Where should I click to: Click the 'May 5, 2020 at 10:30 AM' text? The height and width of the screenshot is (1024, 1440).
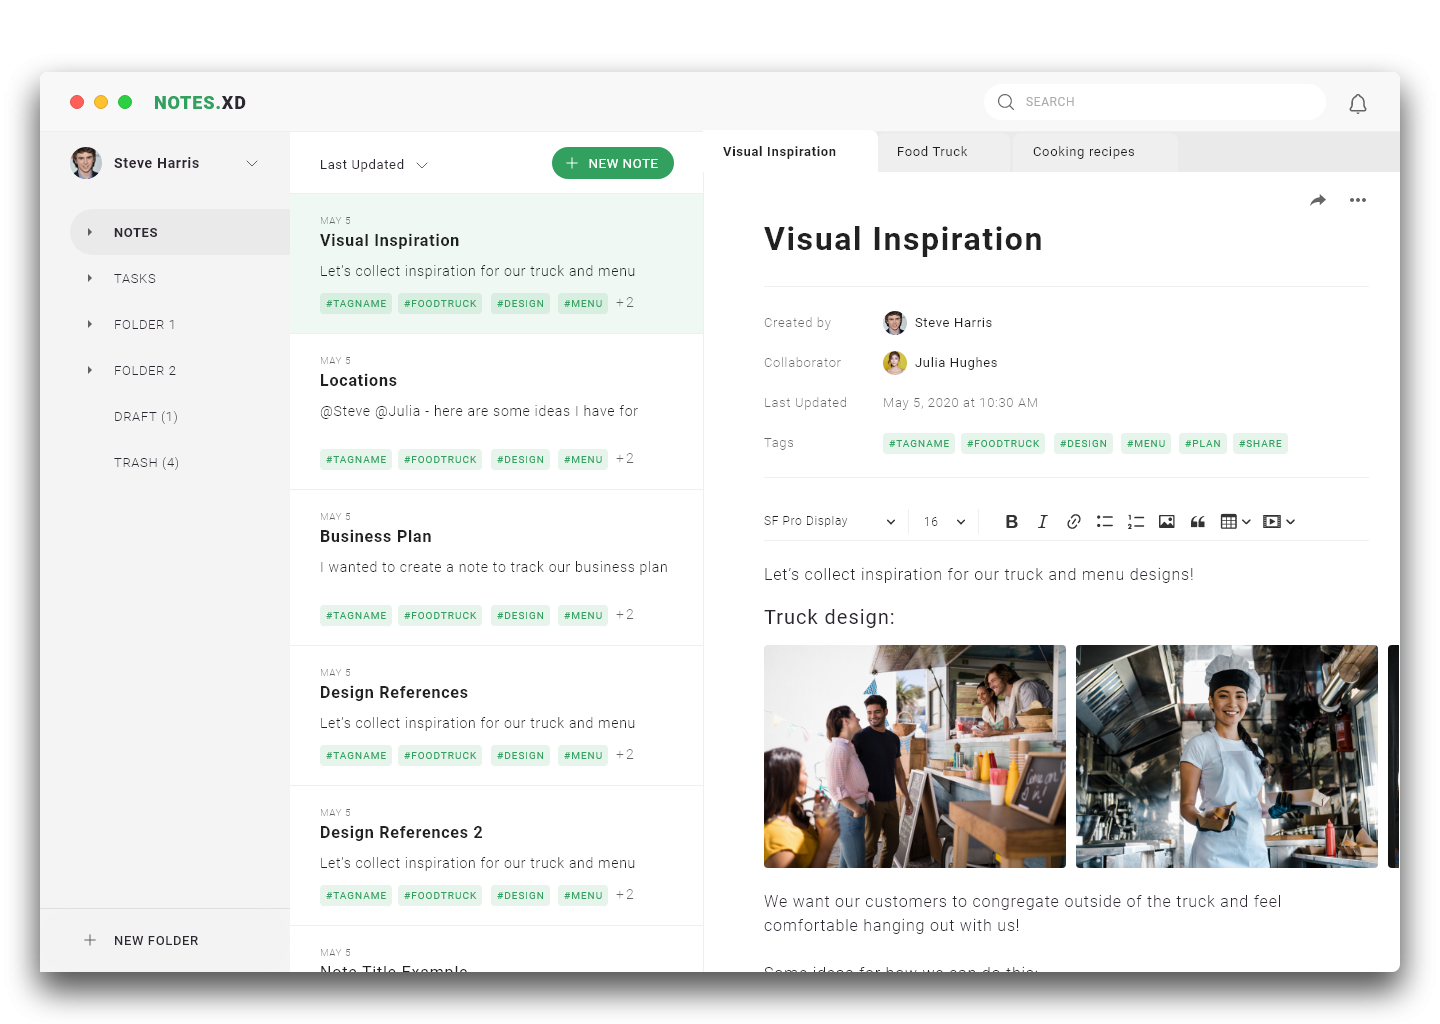click(x=960, y=403)
